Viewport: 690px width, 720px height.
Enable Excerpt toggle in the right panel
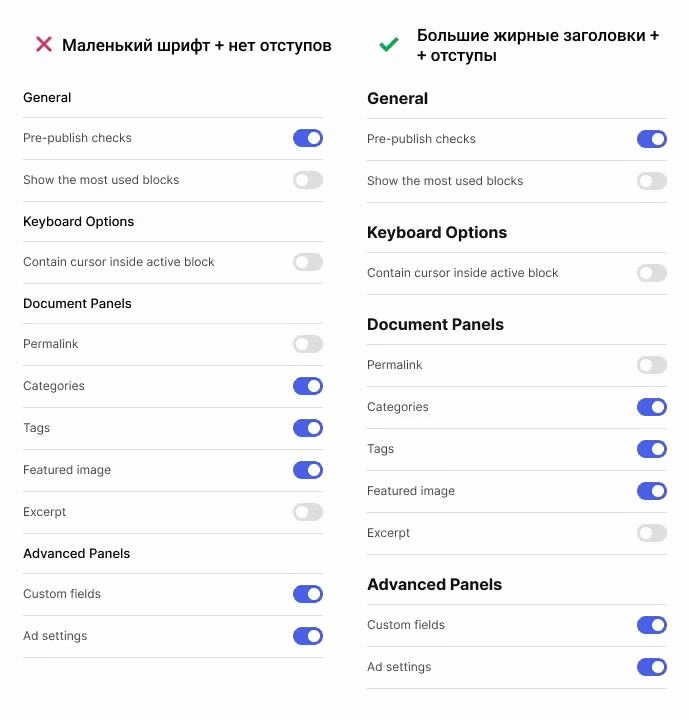coord(652,533)
